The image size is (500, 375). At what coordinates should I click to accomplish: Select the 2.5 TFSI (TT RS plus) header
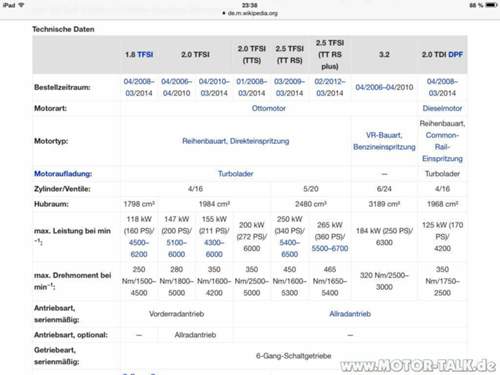pyautogui.click(x=330, y=54)
